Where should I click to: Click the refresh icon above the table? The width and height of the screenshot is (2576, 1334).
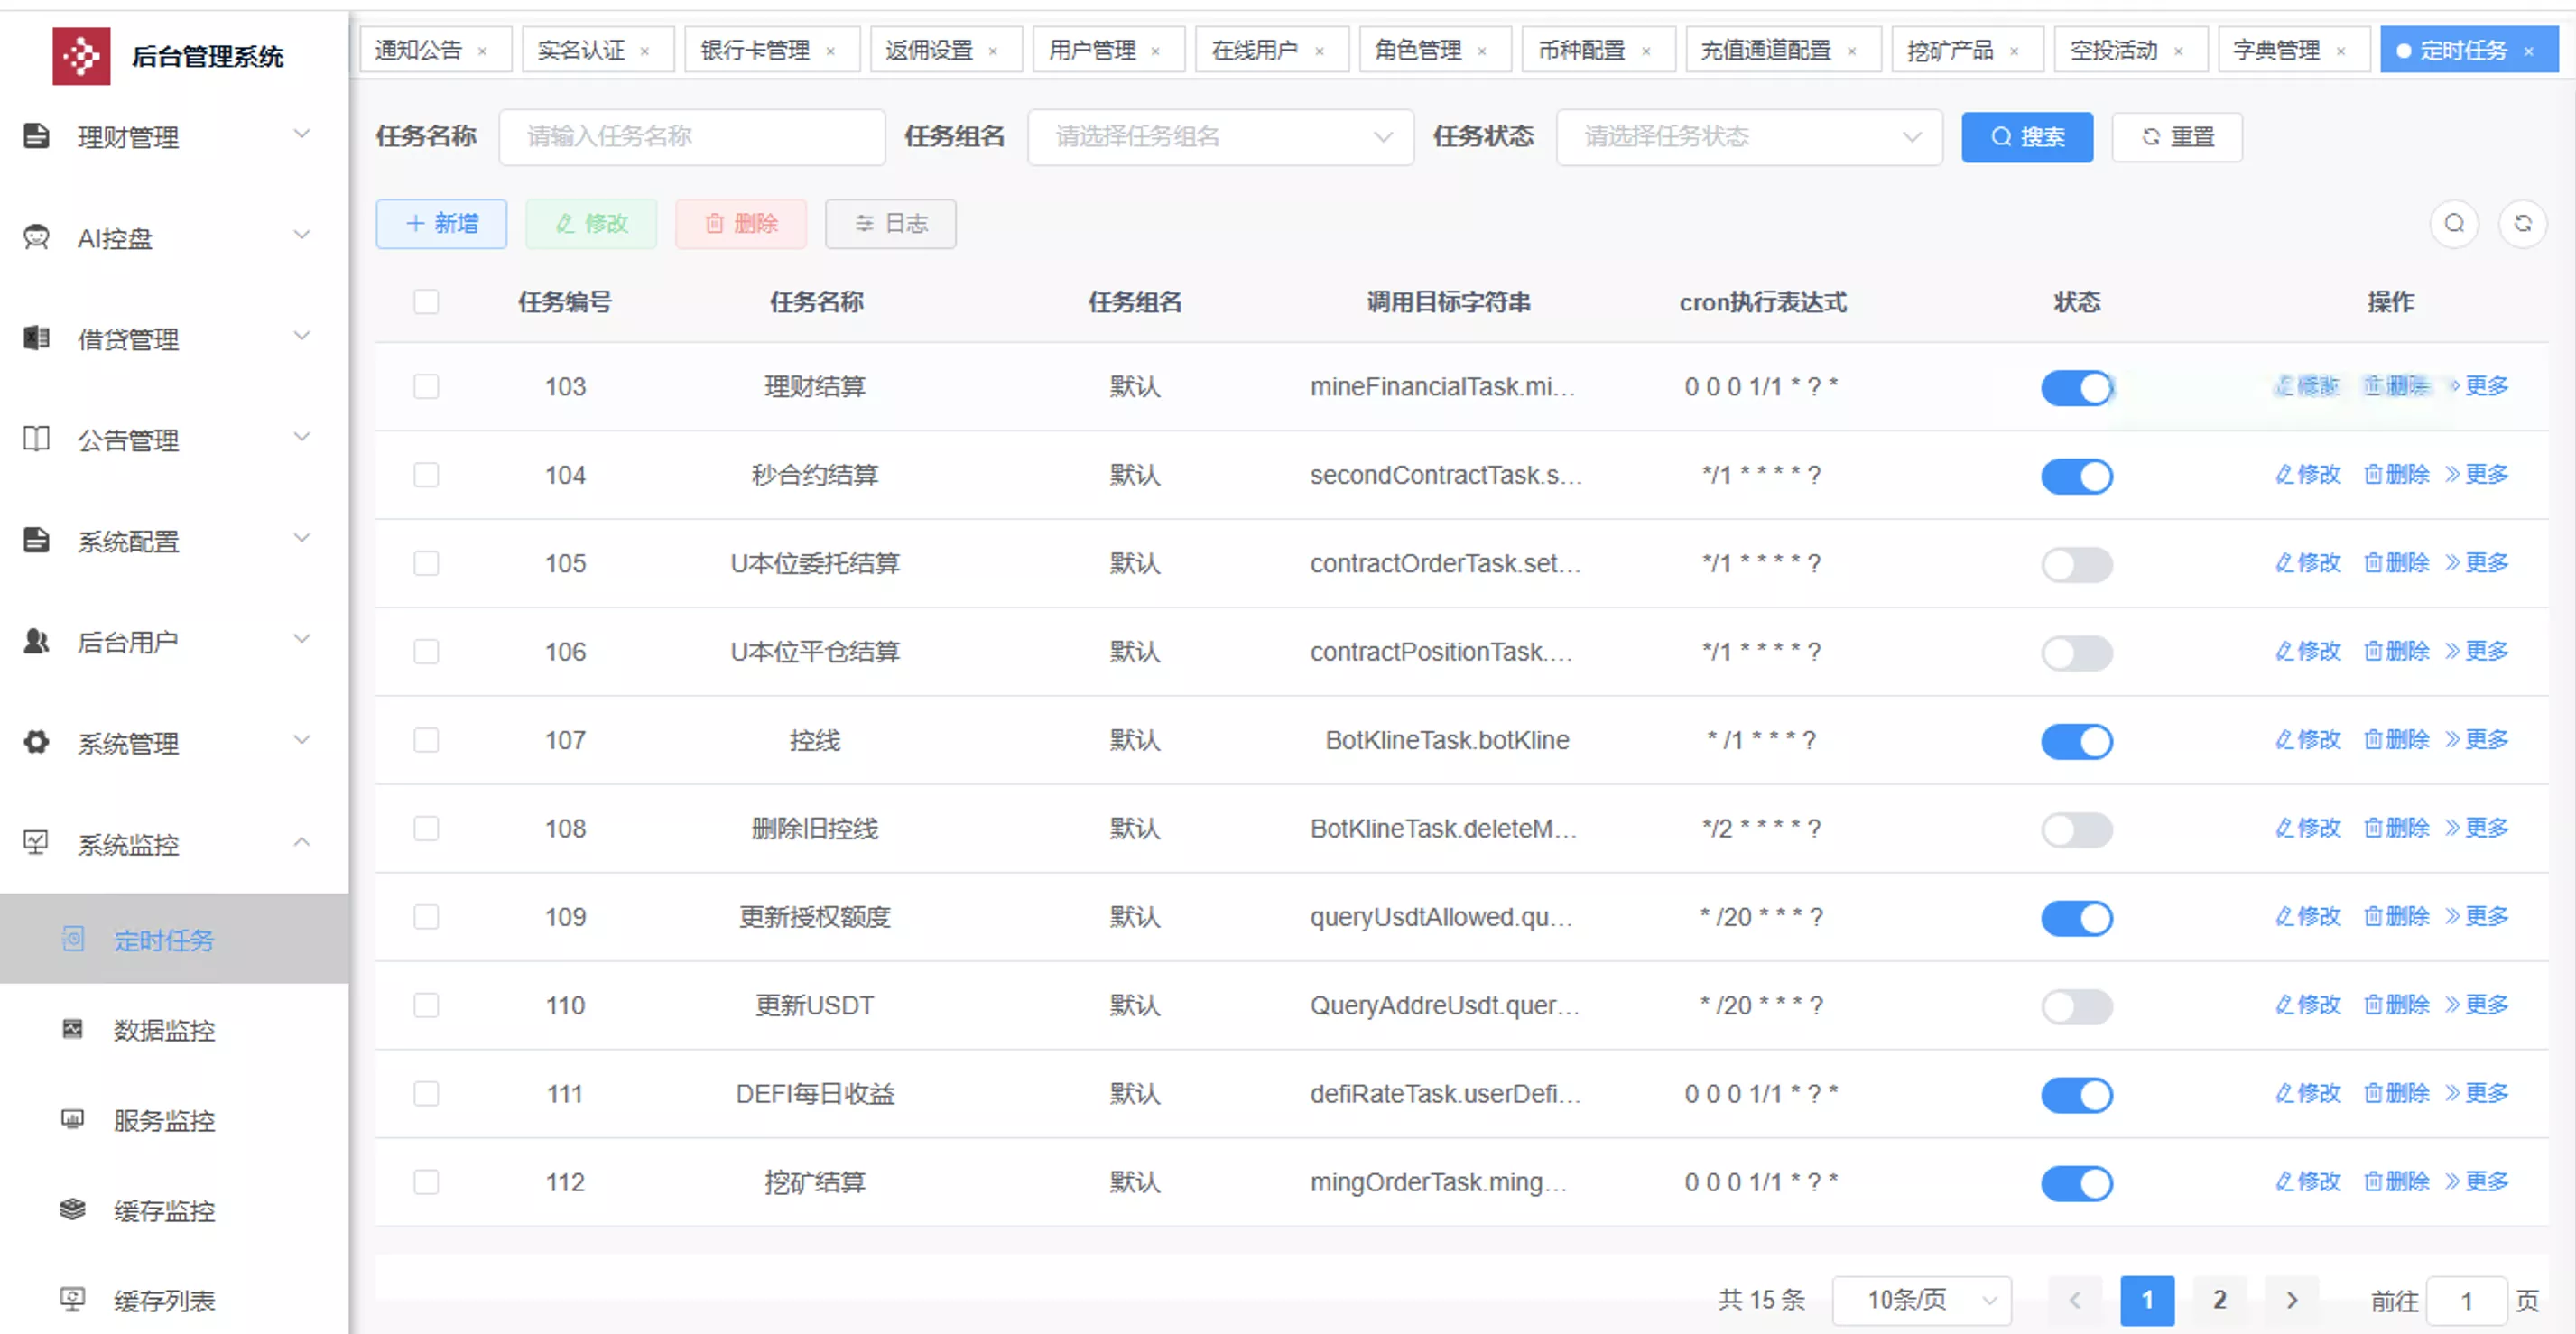(x=2524, y=224)
